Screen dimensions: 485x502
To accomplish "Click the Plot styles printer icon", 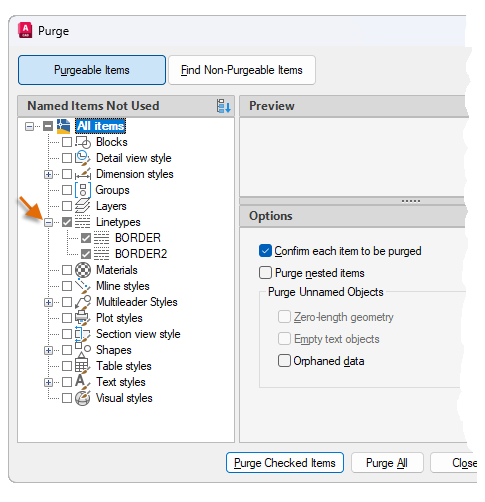I will point(83,318).
